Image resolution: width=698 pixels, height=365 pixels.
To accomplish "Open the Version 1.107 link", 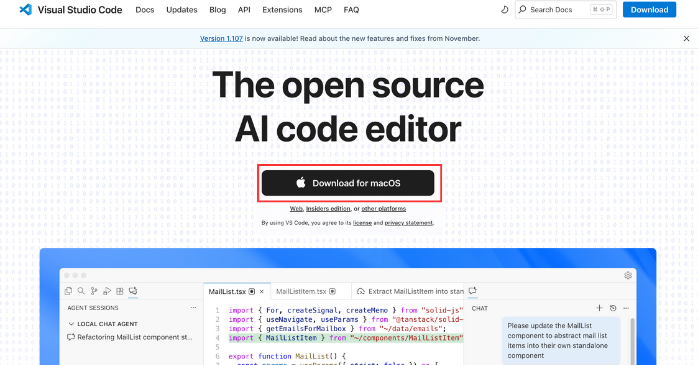I will 221,39.
